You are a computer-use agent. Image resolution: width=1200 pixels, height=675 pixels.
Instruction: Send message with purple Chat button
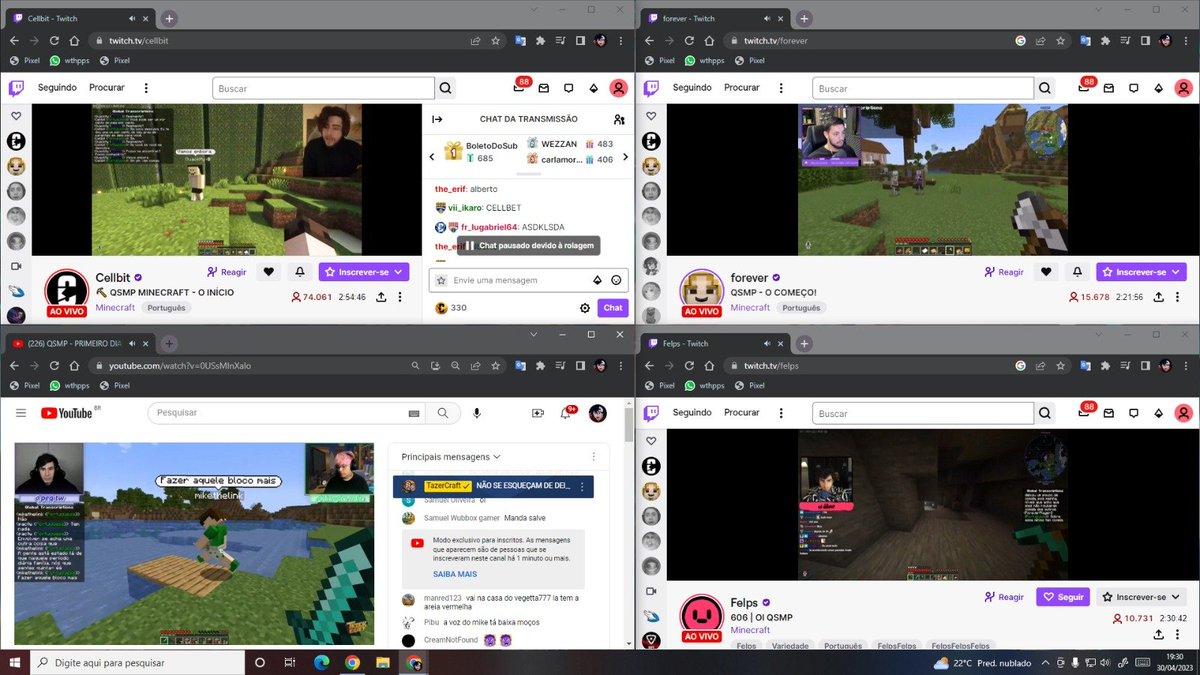click(x=613, y=308)
